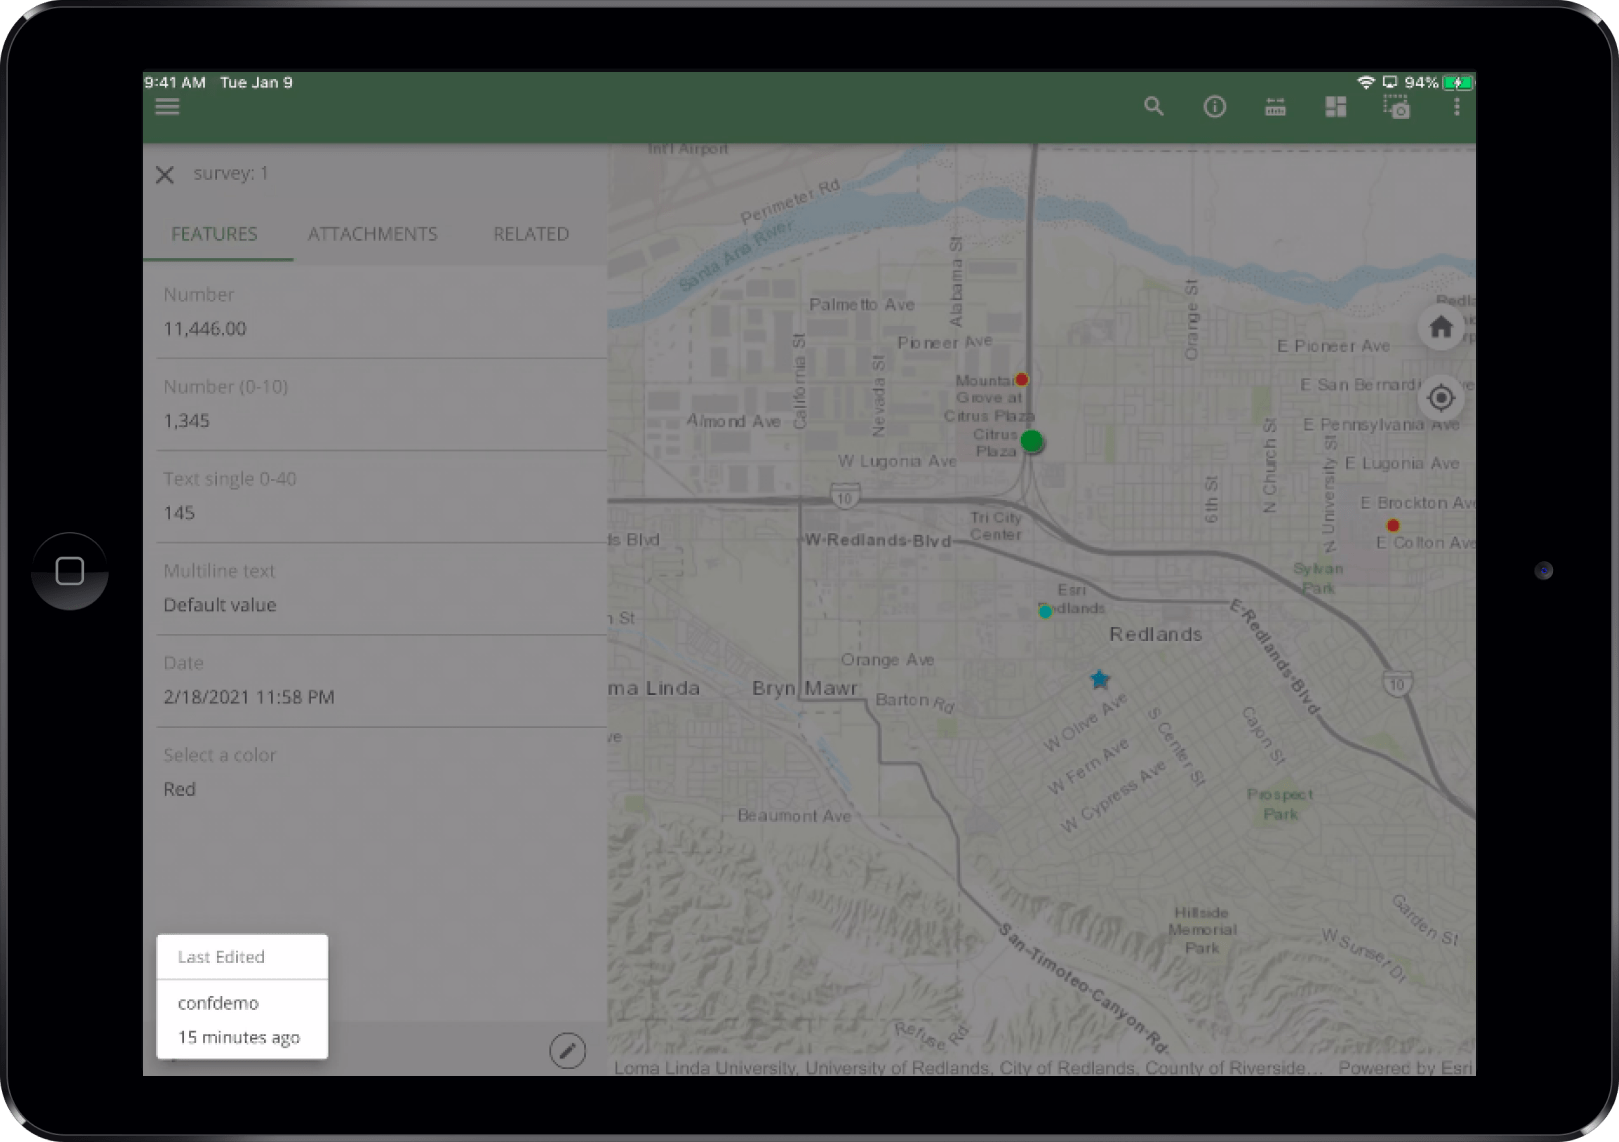The width and height of the screenshot is (1619, 1142).
Task: Select the blue star map marker
Action: point(1100,680)
